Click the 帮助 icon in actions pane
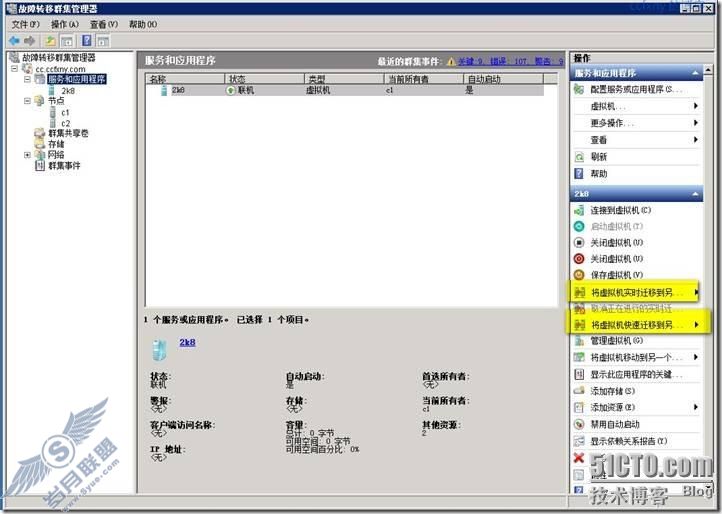The image size is (722, 514). tap(579, 174)
